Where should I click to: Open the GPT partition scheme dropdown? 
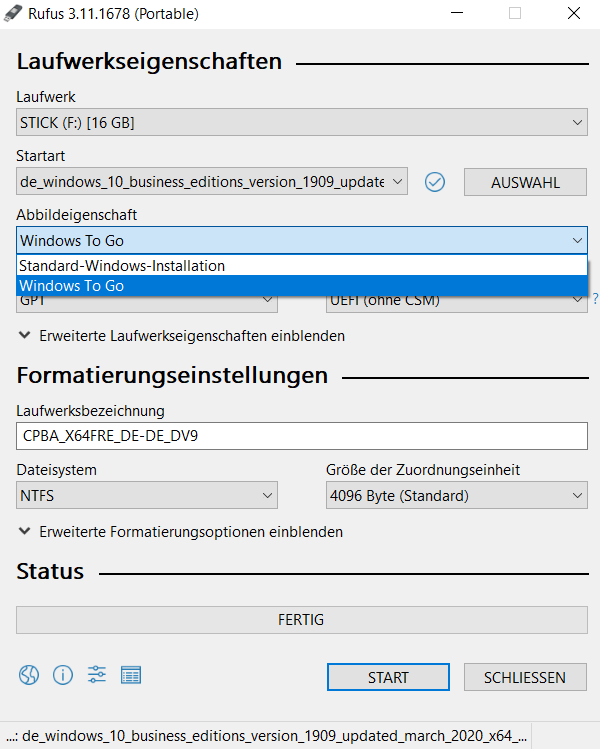pos(147,304)
